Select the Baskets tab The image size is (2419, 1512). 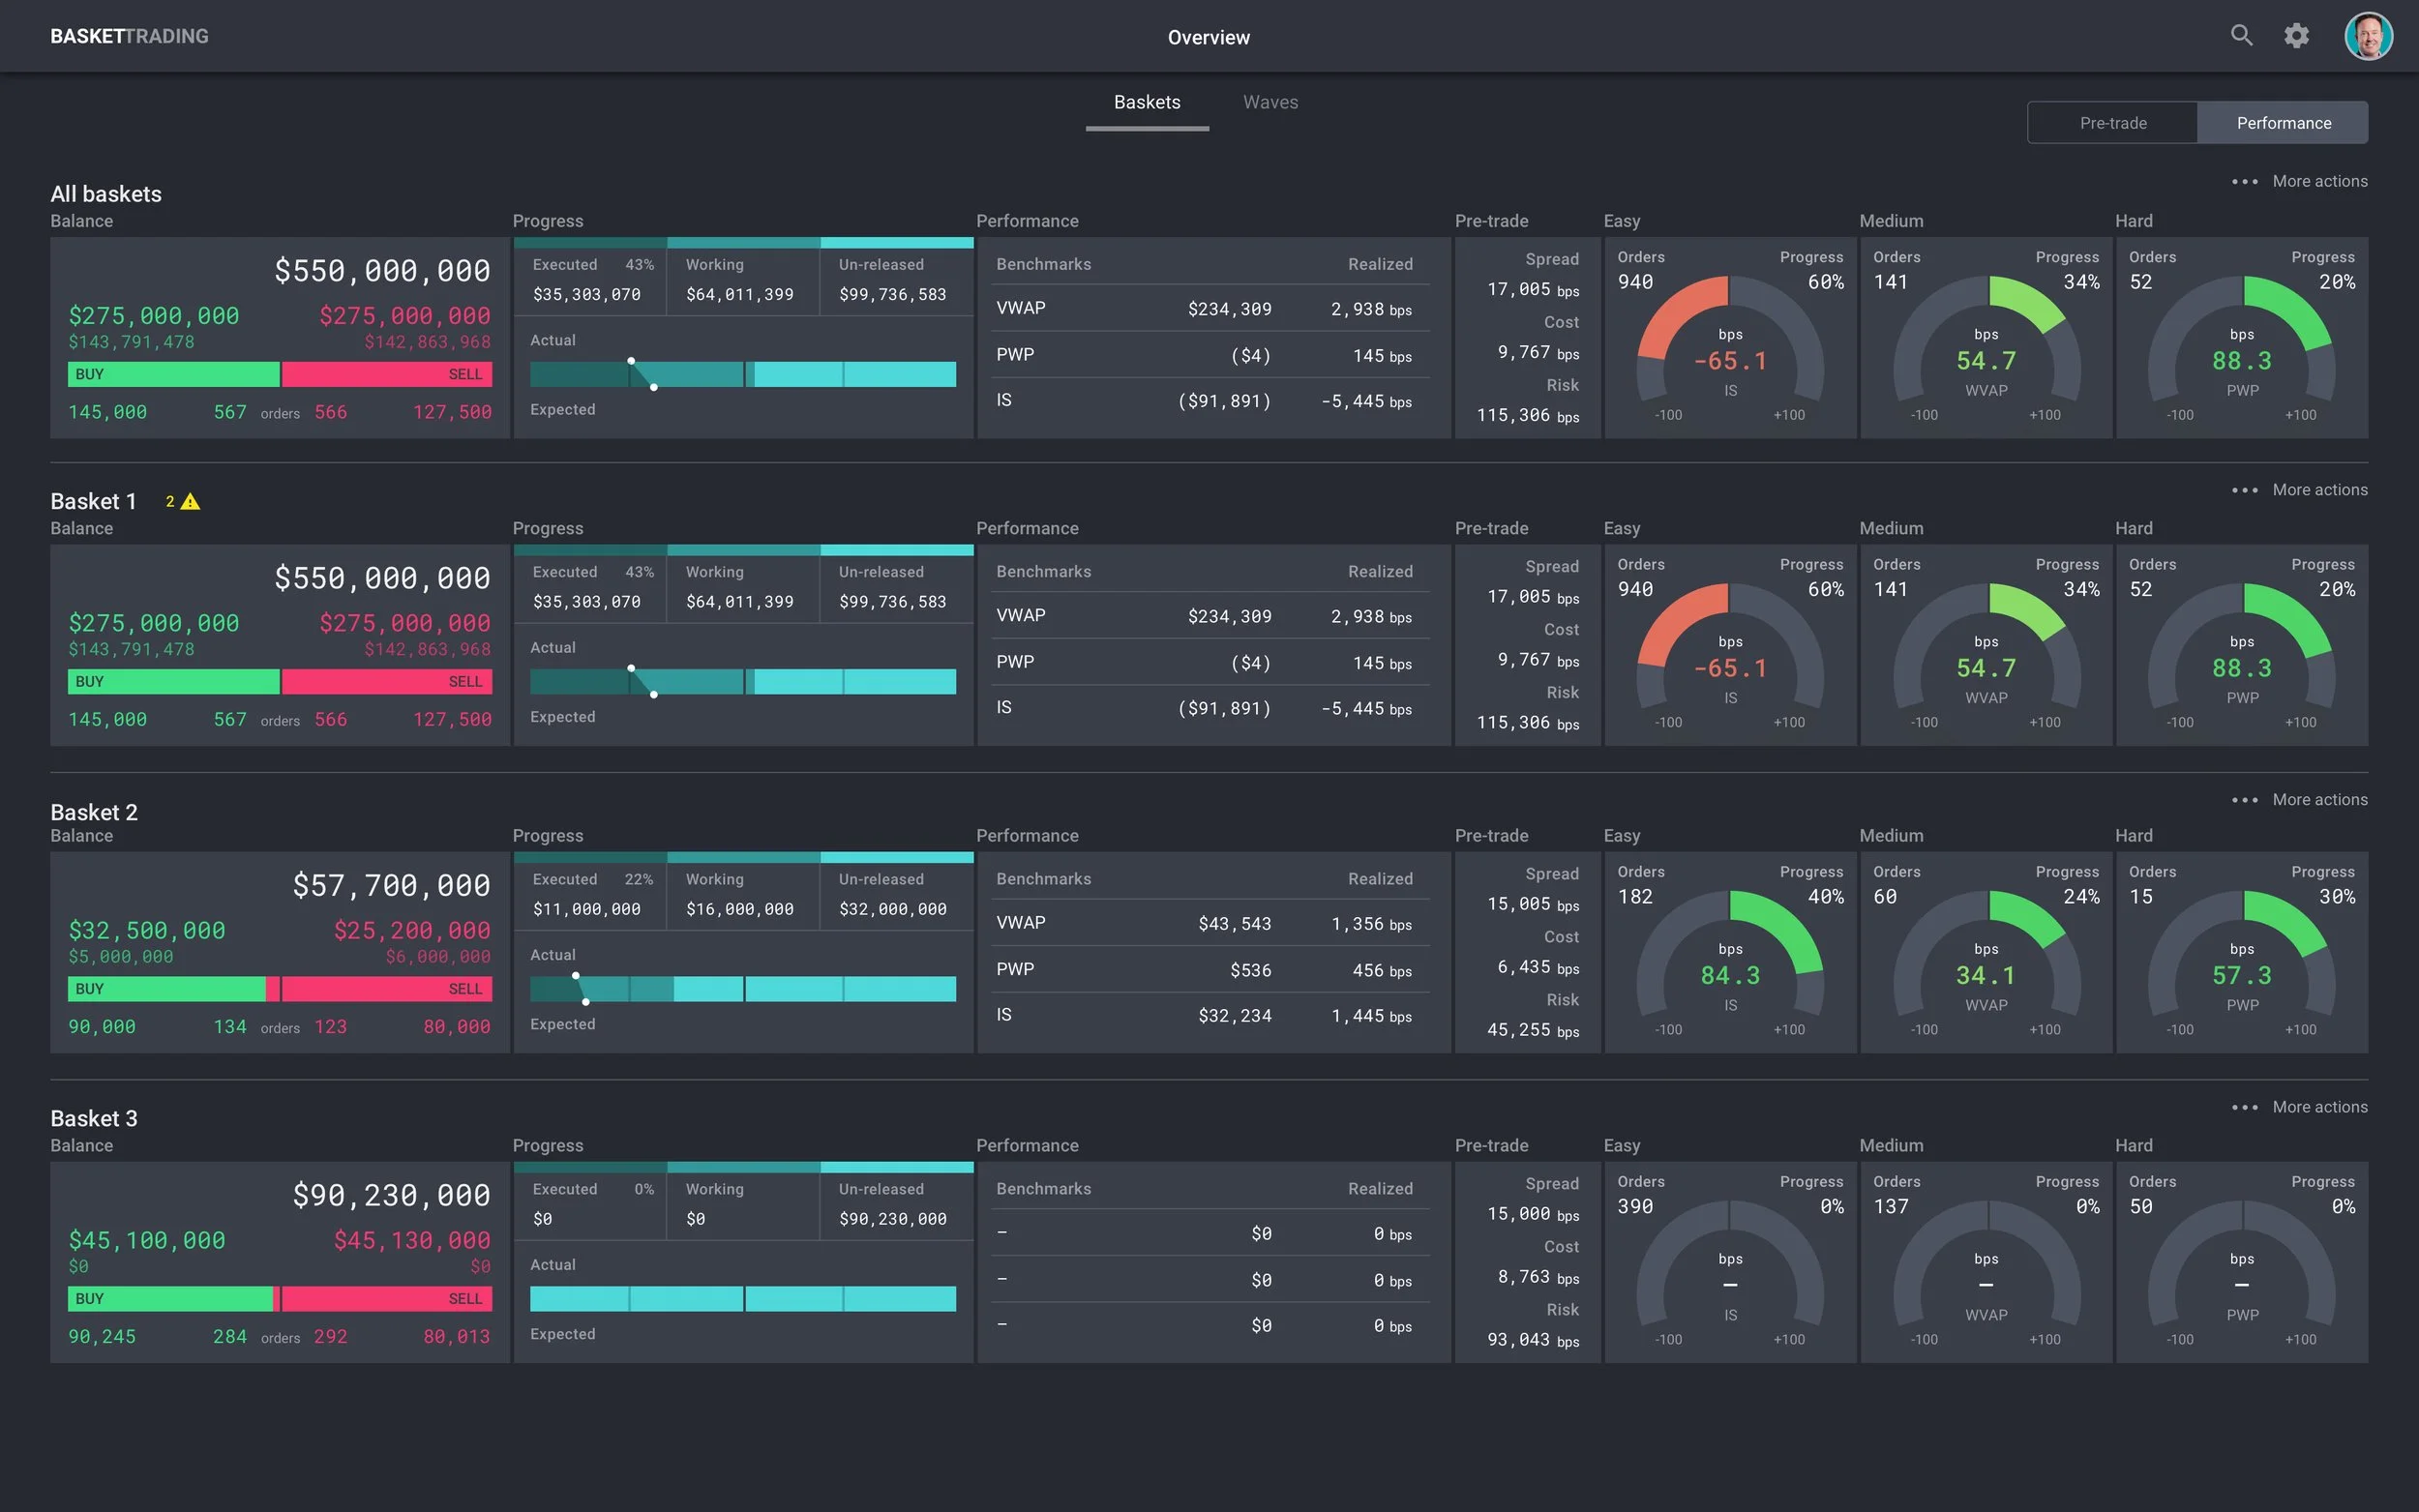point(1147,103)
